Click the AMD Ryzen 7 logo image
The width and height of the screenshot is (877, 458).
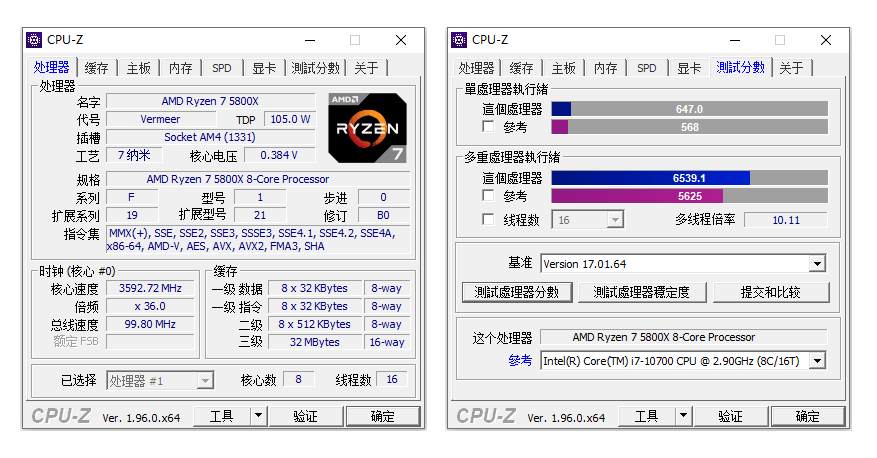367,127
